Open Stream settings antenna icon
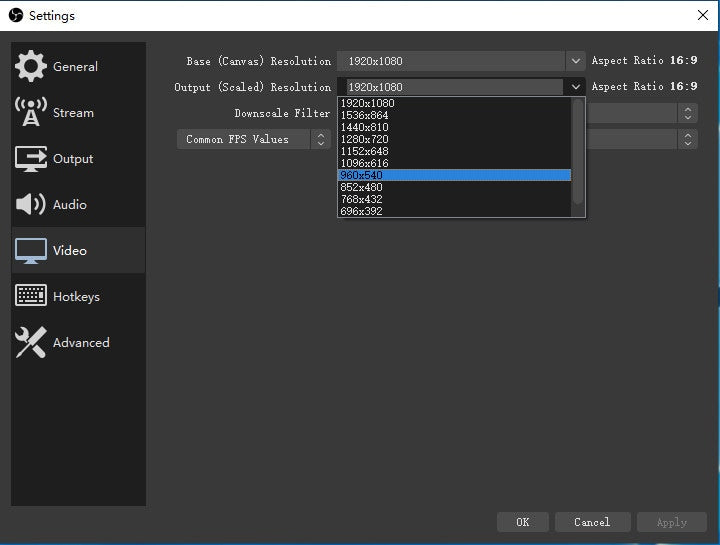This screenshot has width=720, height=545. (x=31, y=112)
